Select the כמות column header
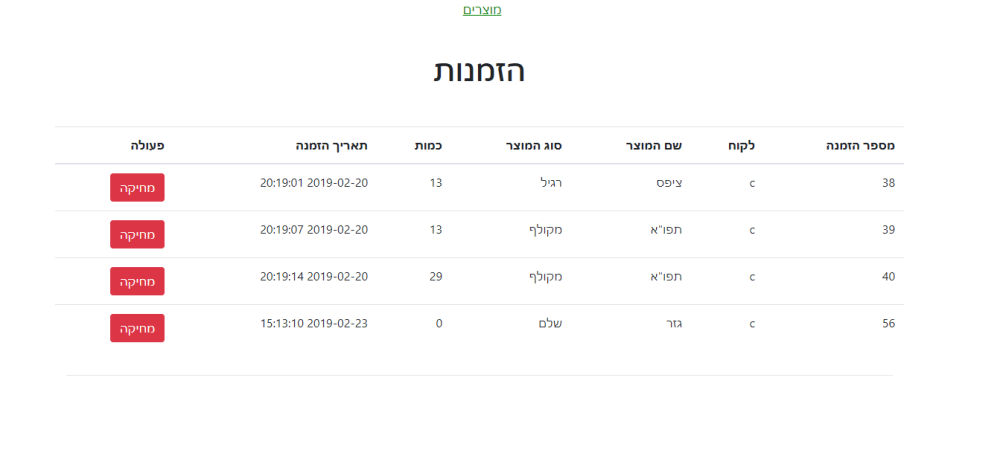The height and width of the screenshot is (462, 1000). pos(429,146)
